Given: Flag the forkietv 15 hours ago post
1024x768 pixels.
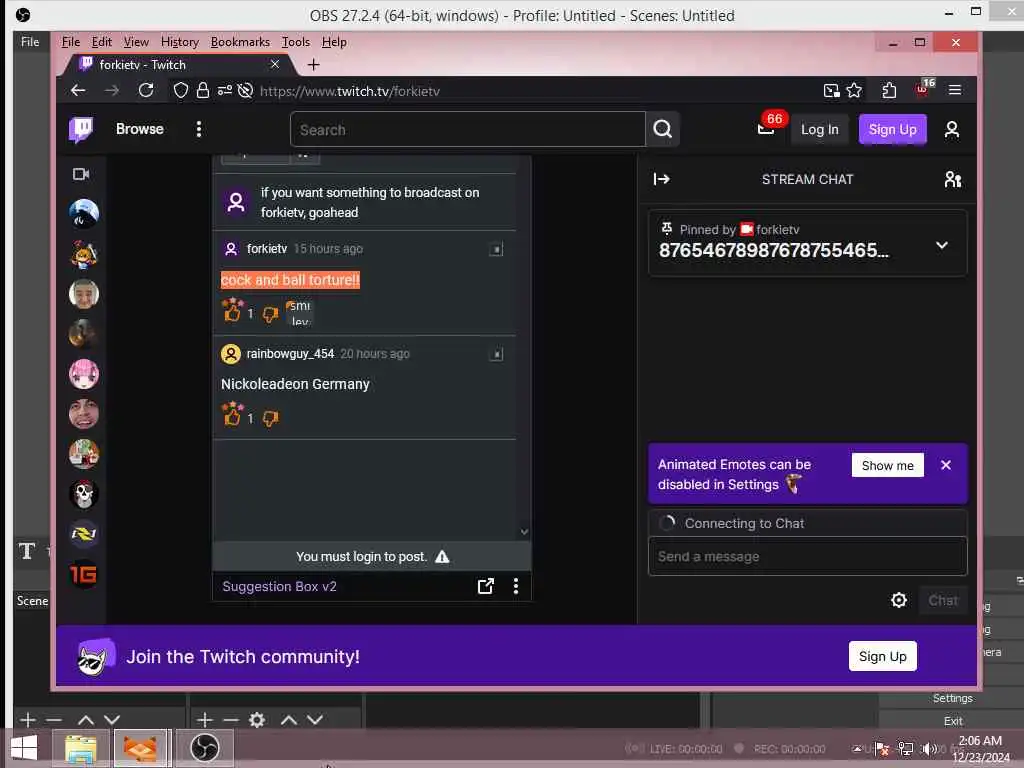Looking at the screenshot, I should coord(496,249).
